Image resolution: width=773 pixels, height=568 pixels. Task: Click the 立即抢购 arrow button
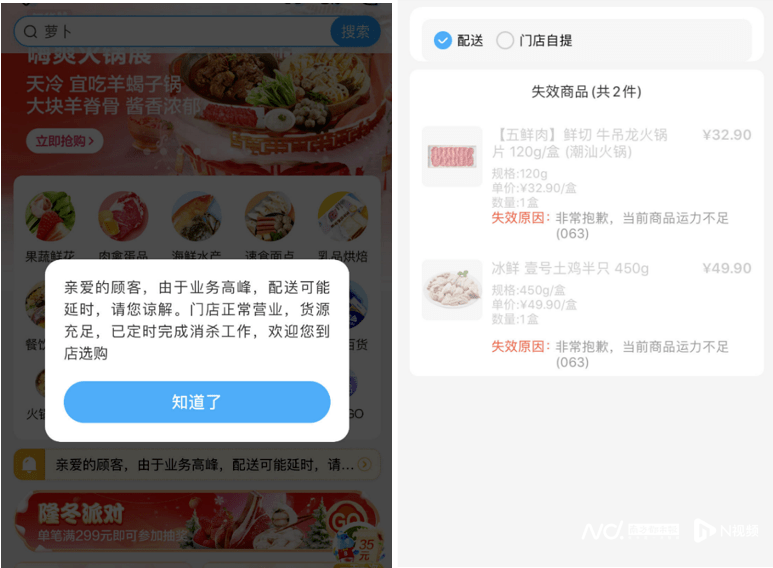coord(65,141)
